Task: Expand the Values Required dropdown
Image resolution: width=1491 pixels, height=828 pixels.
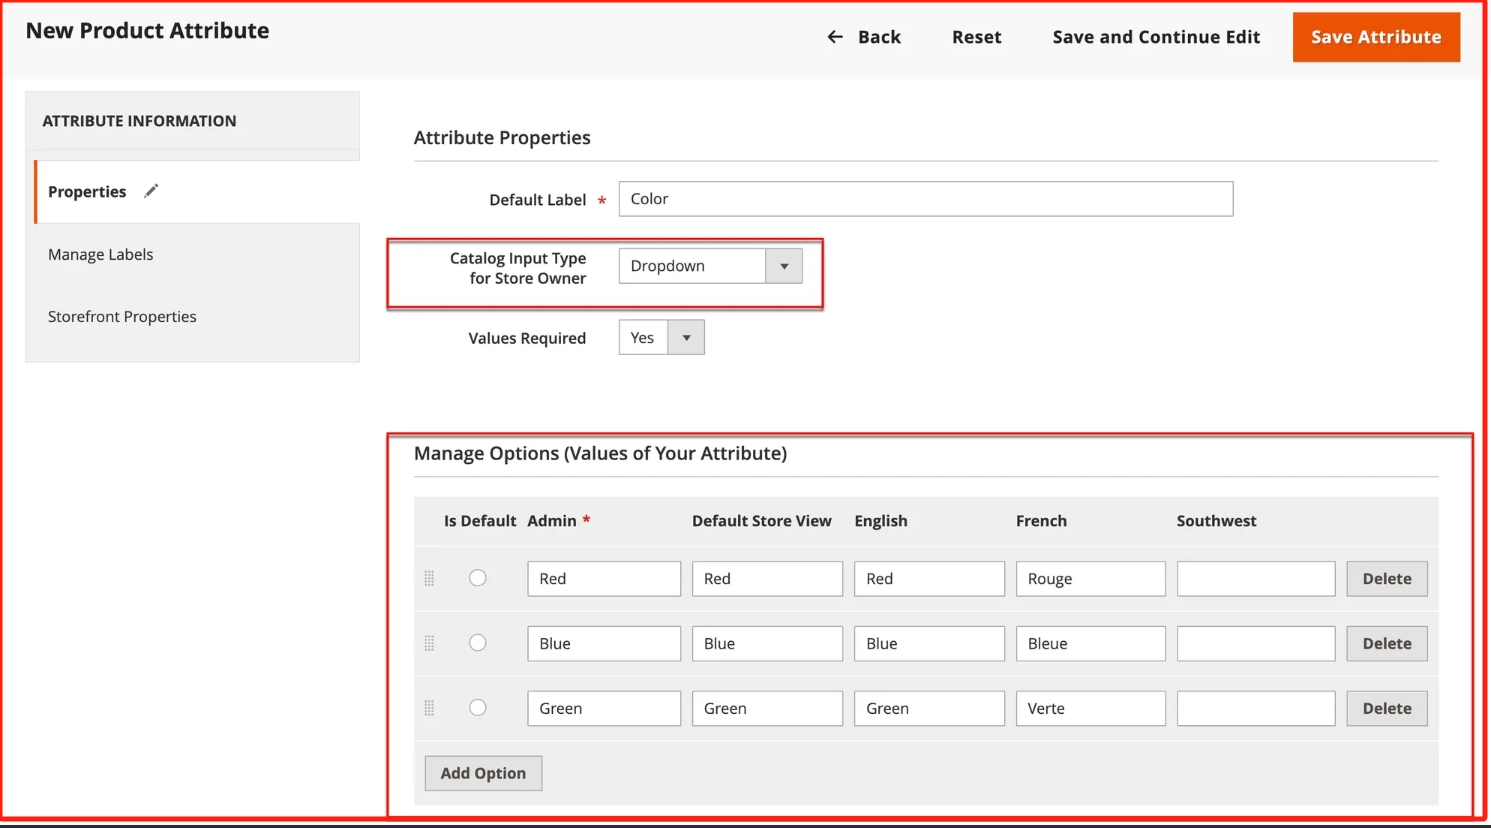Action: coord(661,338)
